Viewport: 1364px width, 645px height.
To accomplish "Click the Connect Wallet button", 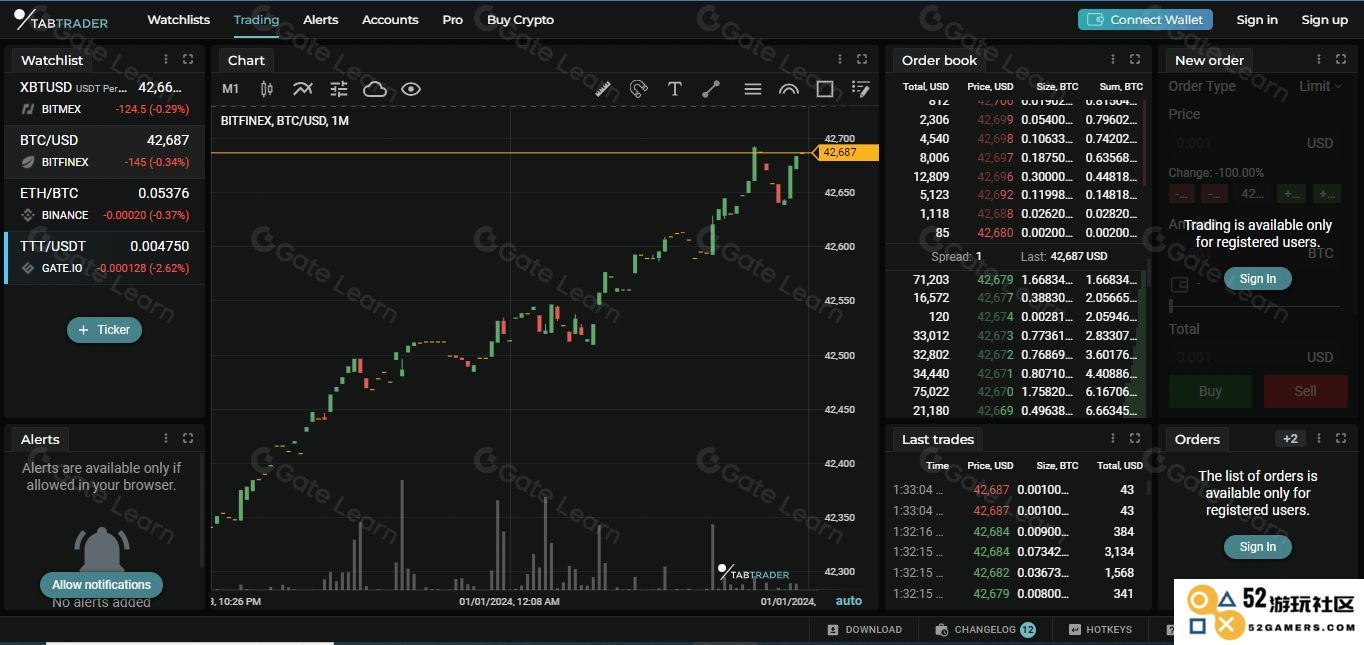I will coord(1146,20).
